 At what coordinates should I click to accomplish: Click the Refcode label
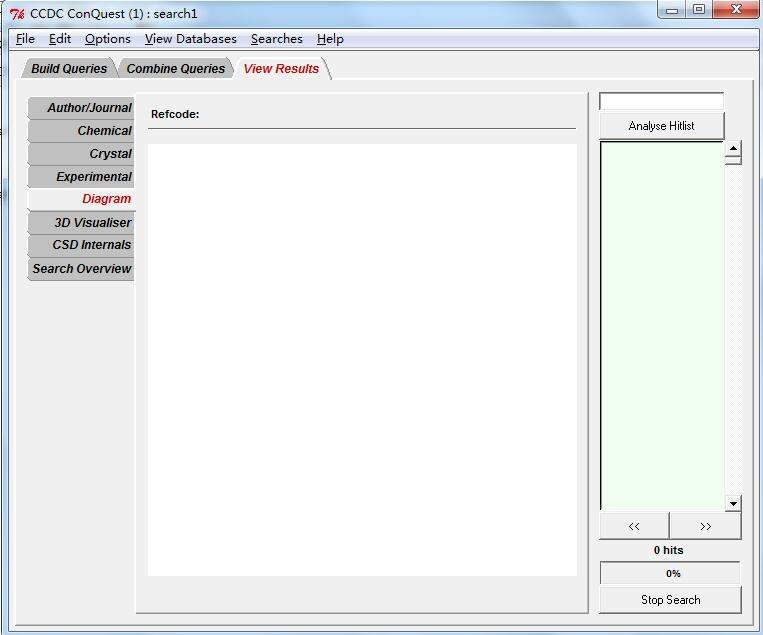click(x=175, y=114)
